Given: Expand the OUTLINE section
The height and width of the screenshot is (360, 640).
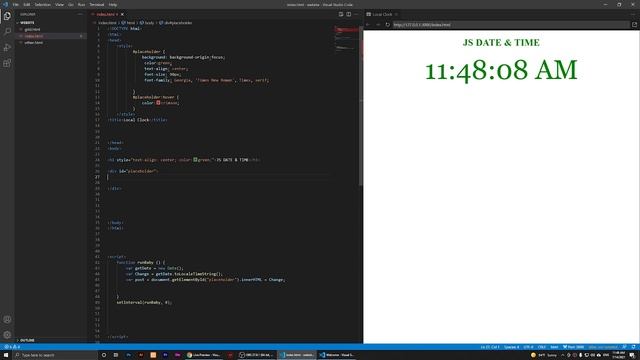Looking at the screenshot, I should (x=27, y=340).
